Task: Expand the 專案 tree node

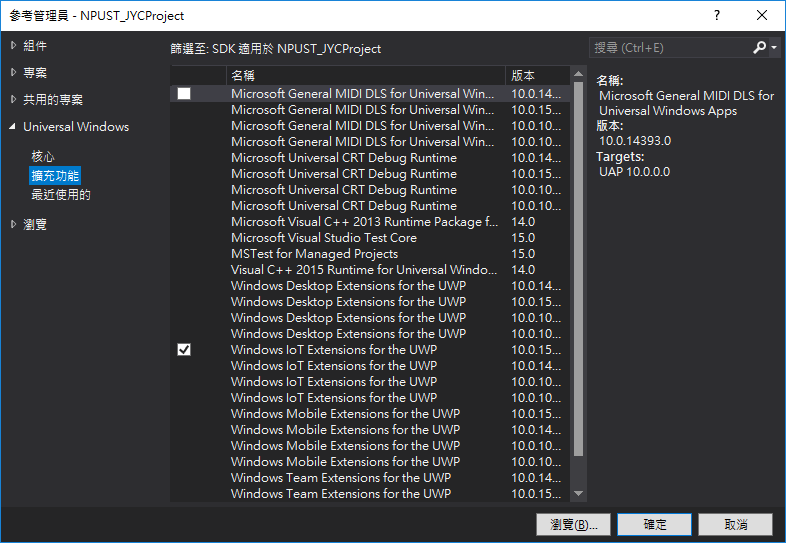Action: [13, 73]
